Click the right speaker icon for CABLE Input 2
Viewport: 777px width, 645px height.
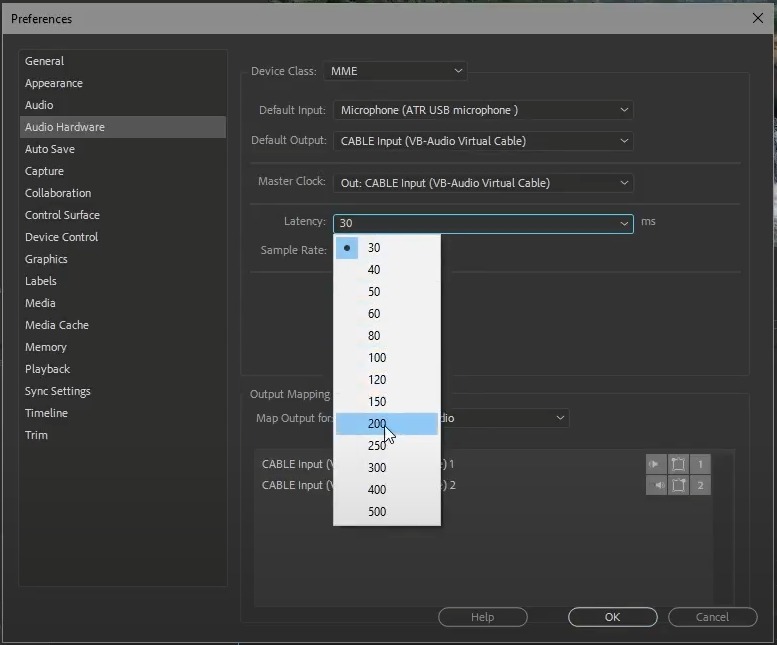pyautogui.click(x=656, y=486)
